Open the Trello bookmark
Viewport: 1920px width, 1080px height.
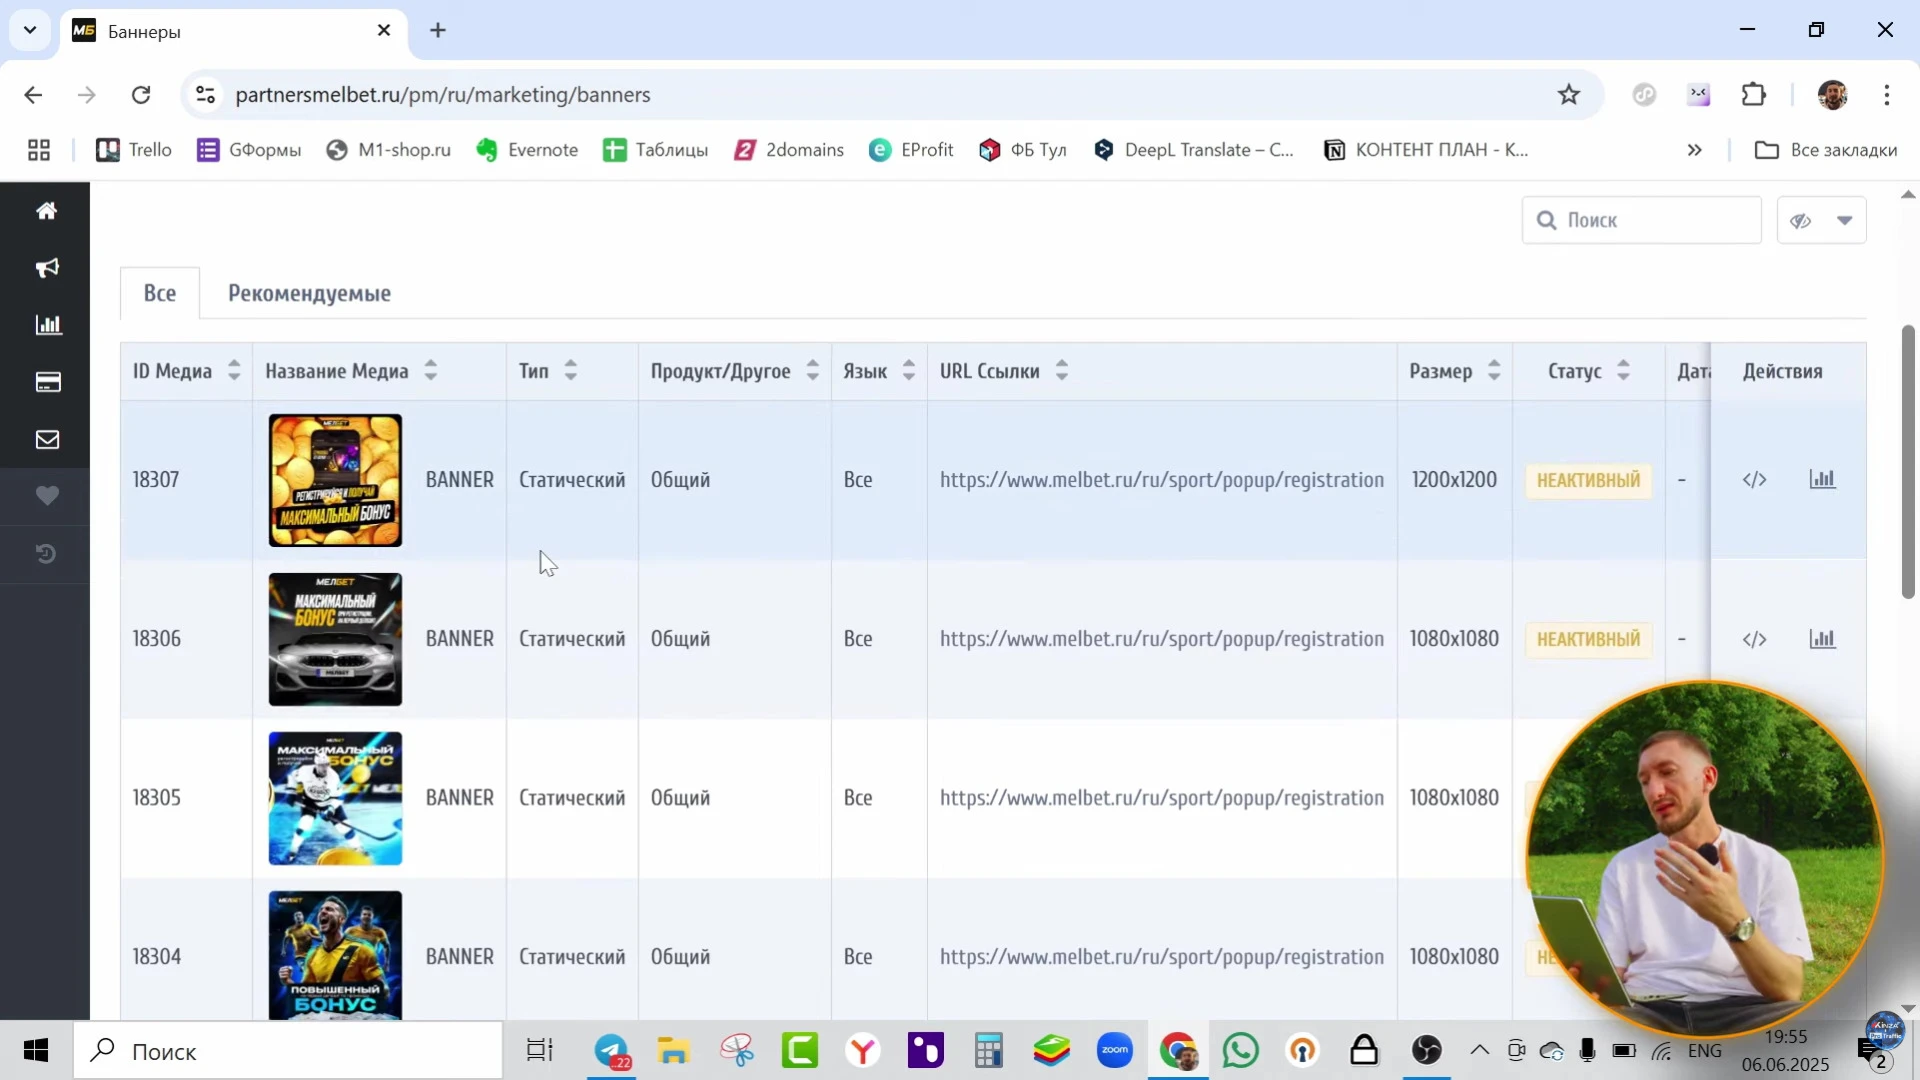pos(134,150)
